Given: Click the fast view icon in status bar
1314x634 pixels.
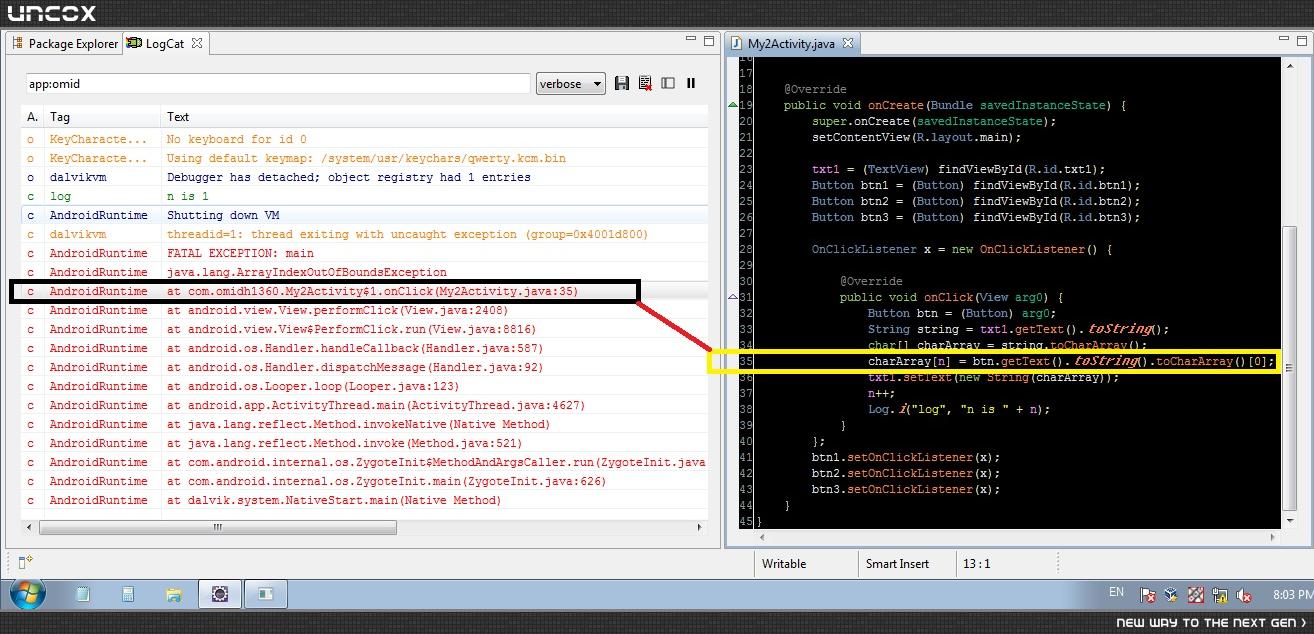Looking at the screenshot, I should click(x=26, y=562).
